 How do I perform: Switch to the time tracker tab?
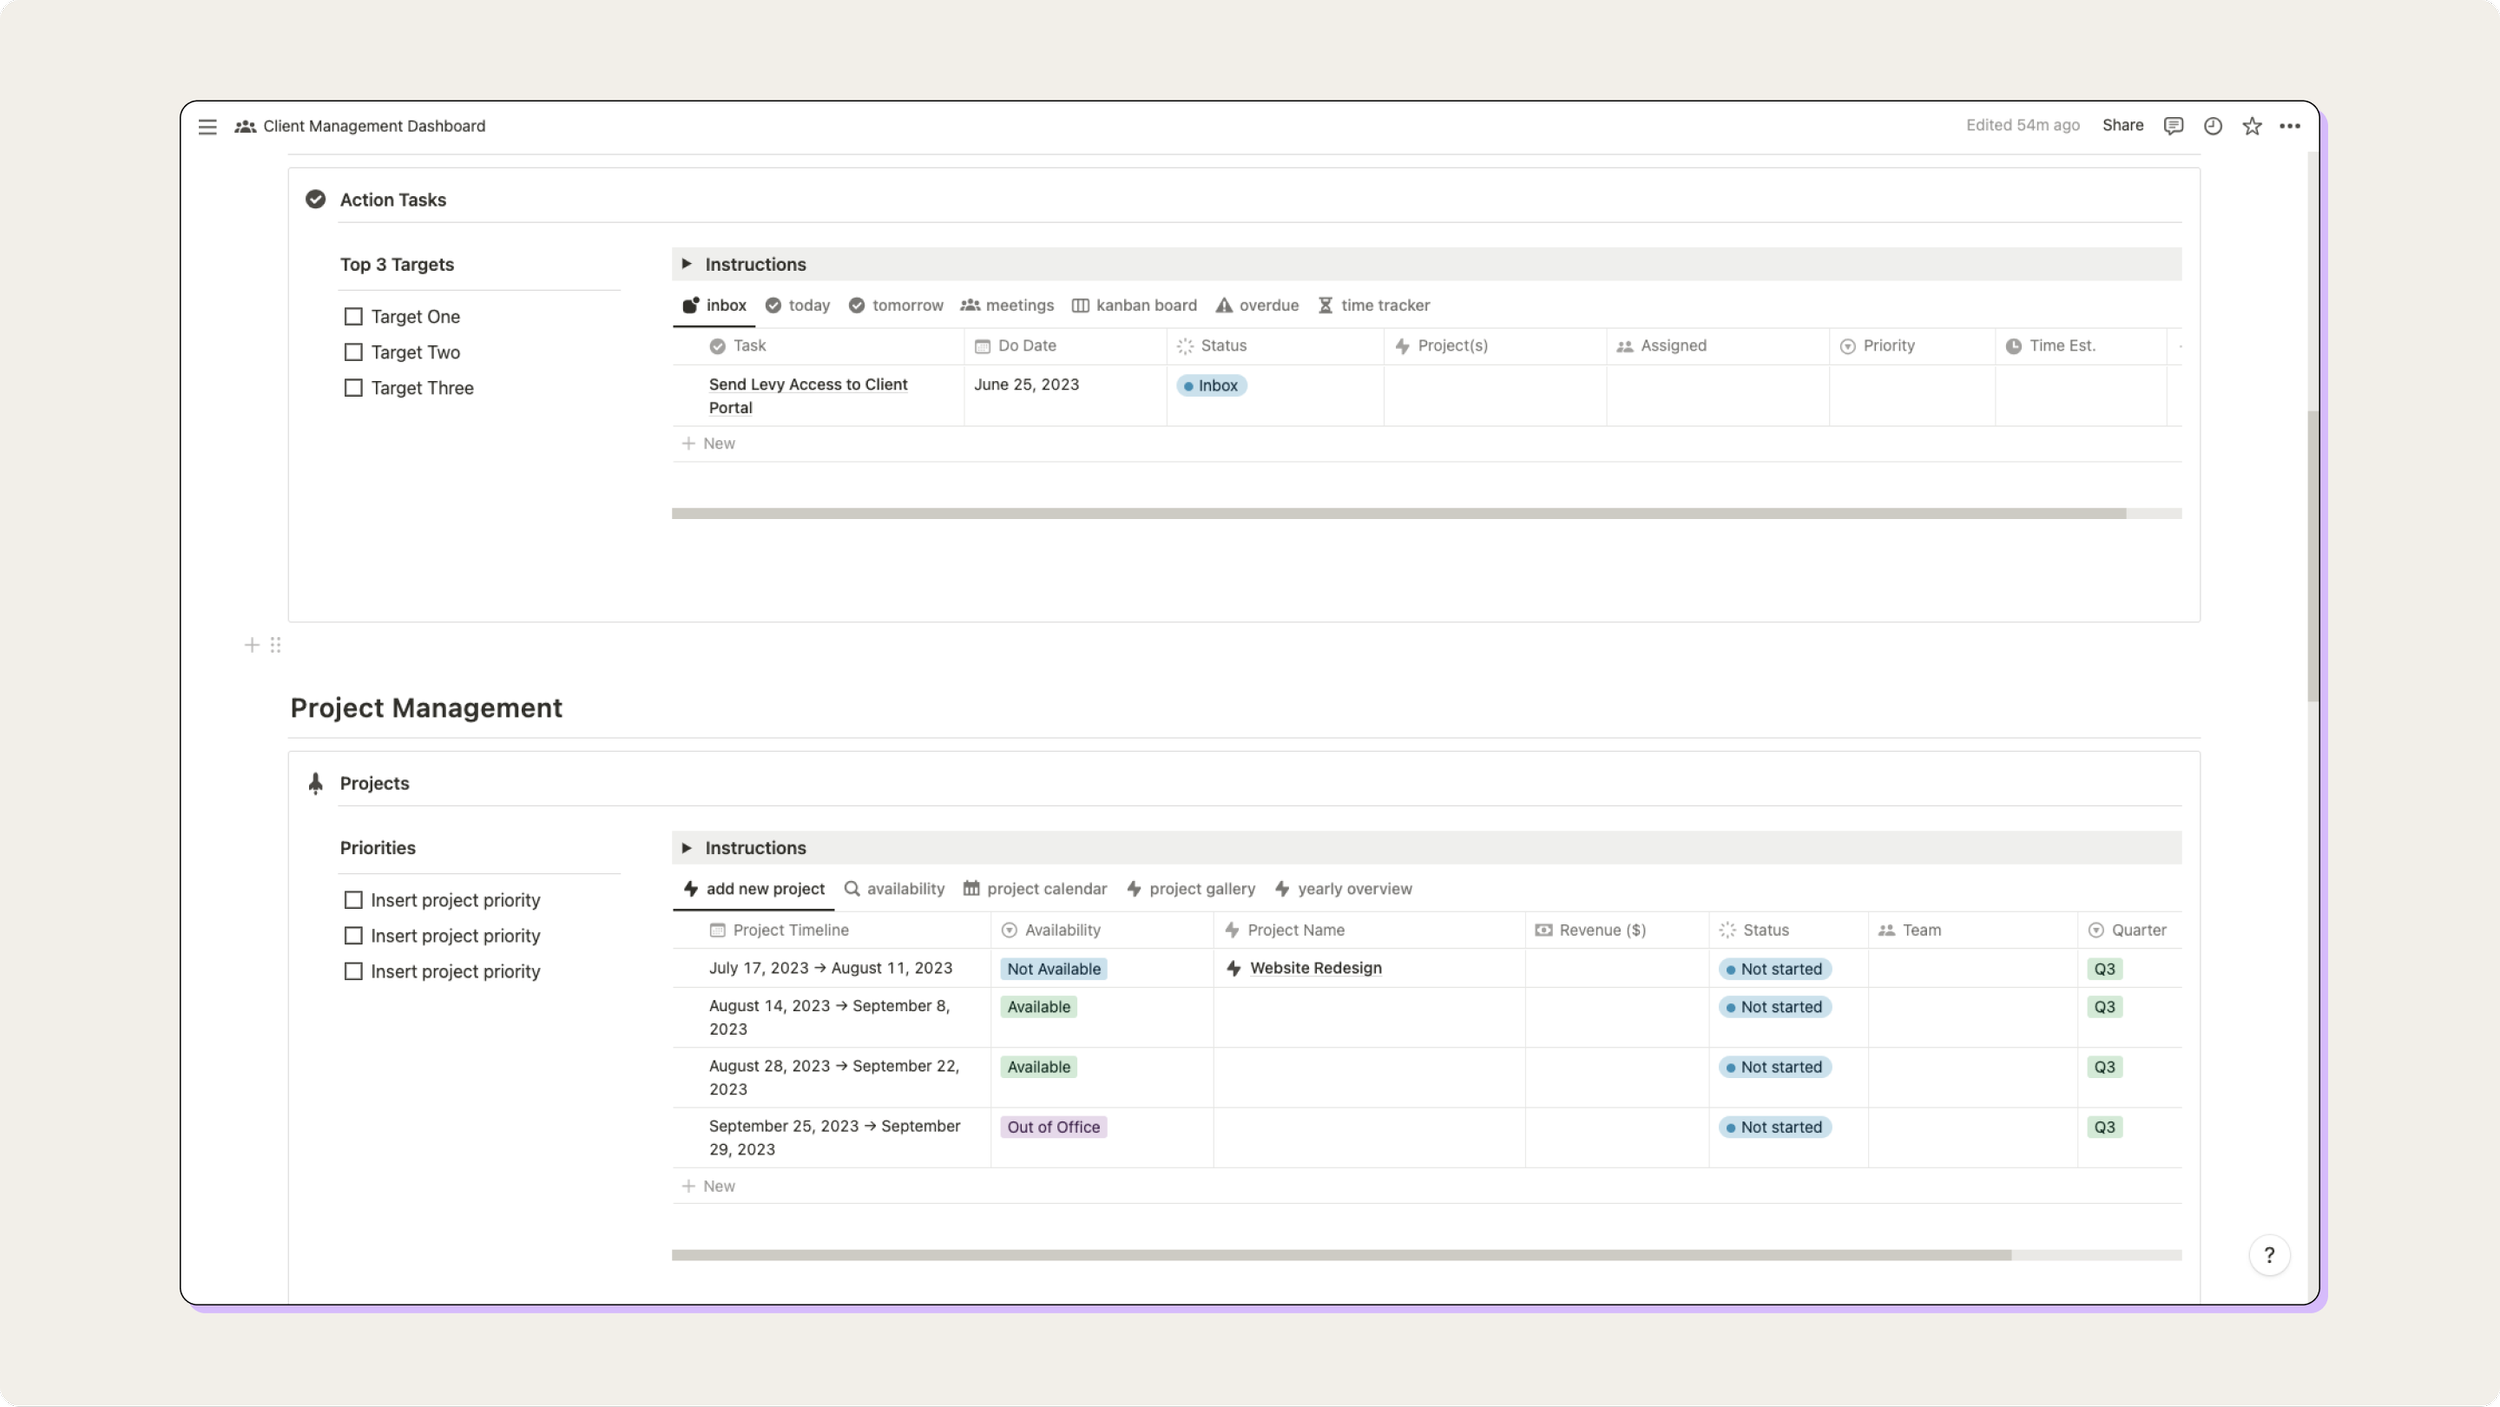click(1373, 306)
